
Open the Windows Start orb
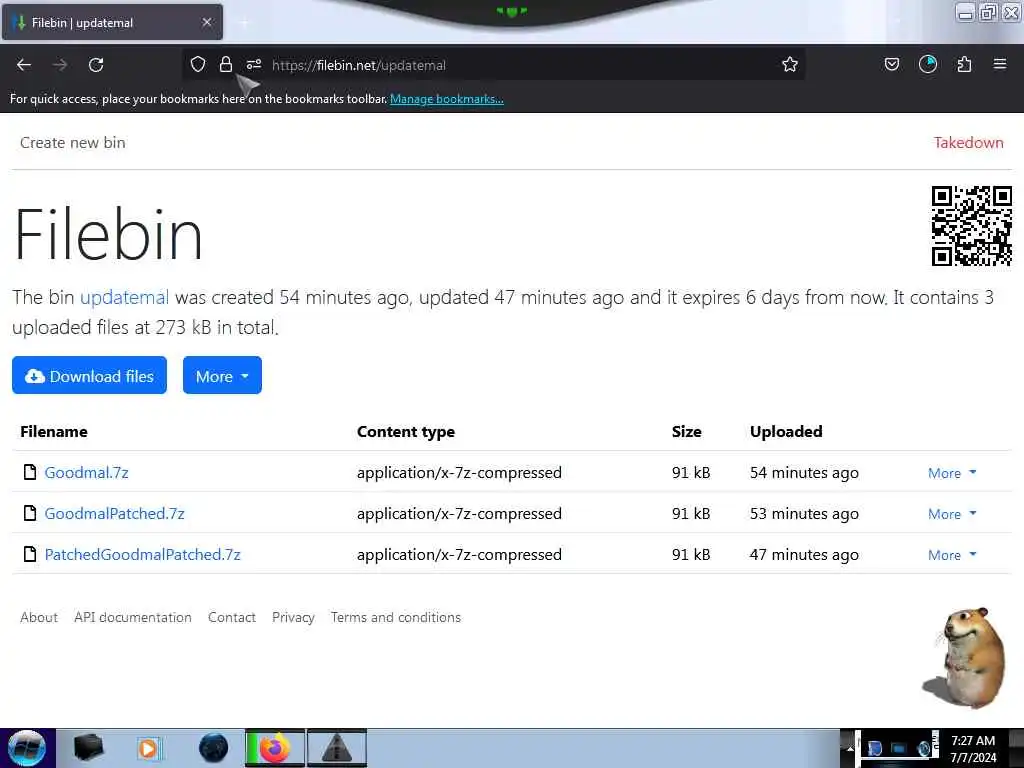(x=27, y=748)
